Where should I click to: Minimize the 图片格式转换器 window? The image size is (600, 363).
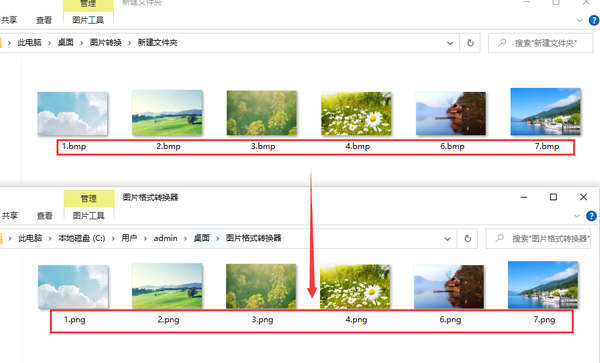pos(524,197)
